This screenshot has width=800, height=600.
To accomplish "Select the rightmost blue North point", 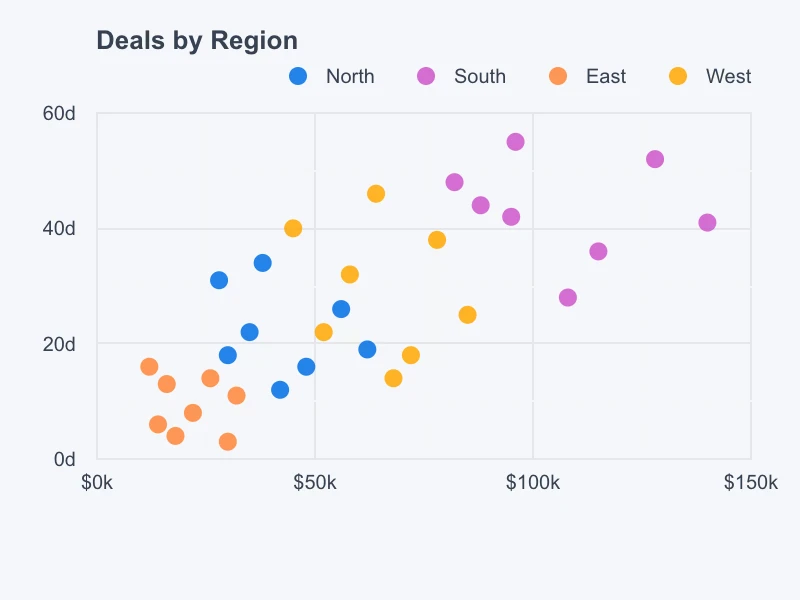I will (367, 349).
